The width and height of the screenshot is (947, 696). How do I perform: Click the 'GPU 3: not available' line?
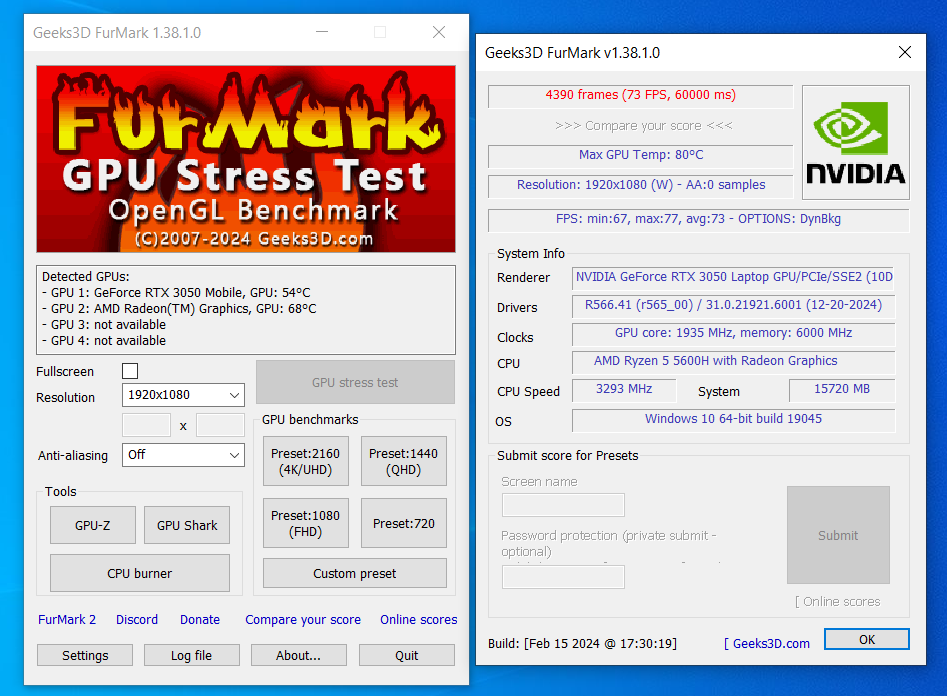[x=104, y=324]
